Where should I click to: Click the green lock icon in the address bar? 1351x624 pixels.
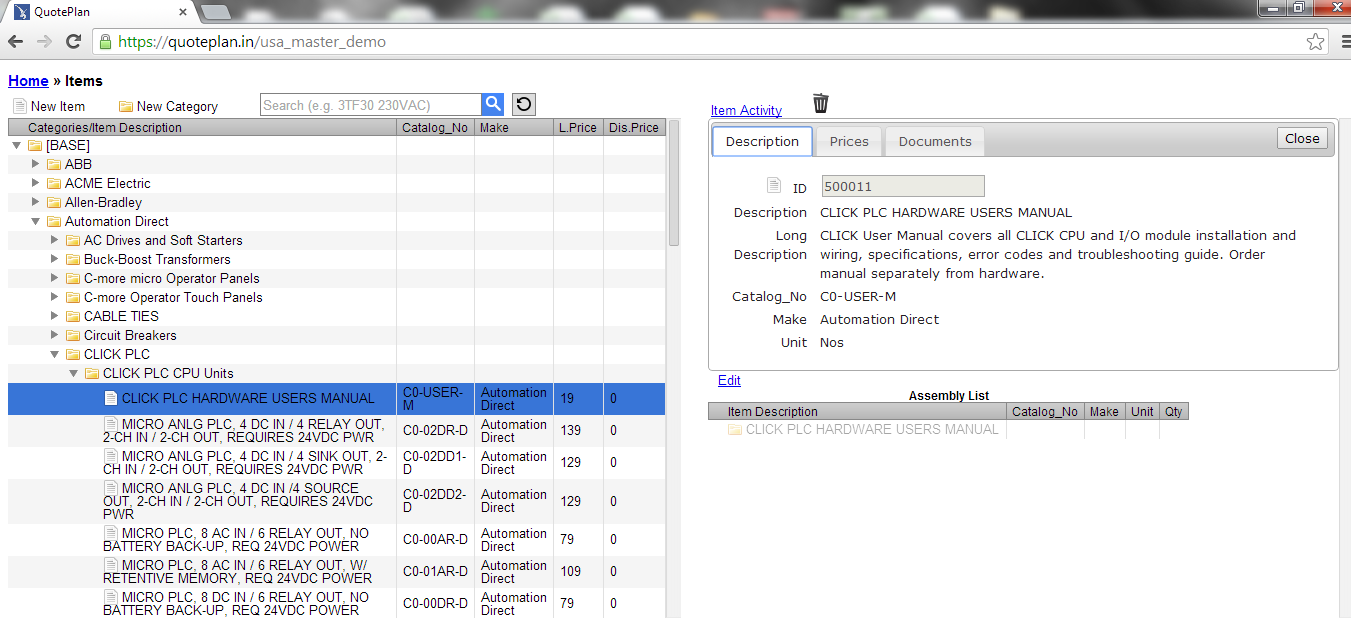(x=106, y=42)
